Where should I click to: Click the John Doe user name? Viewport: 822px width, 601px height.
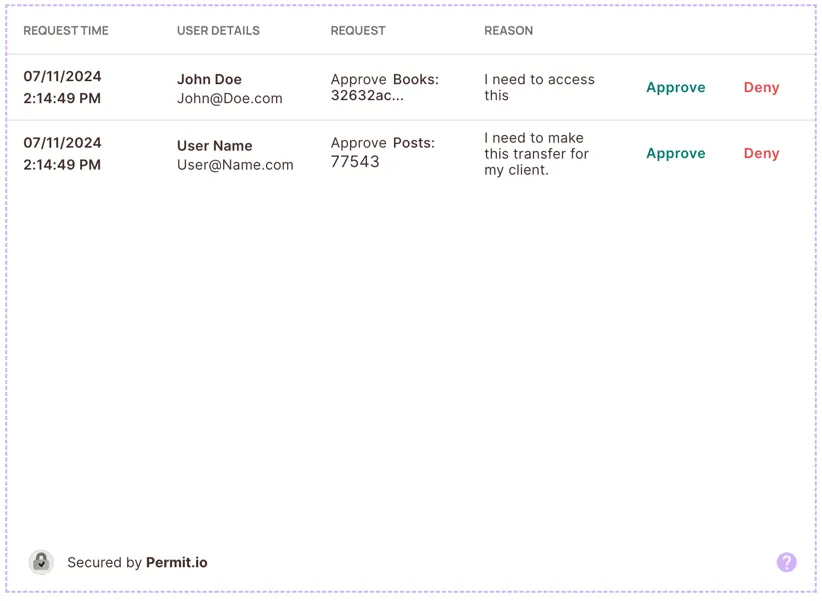(x=209, y=80)
